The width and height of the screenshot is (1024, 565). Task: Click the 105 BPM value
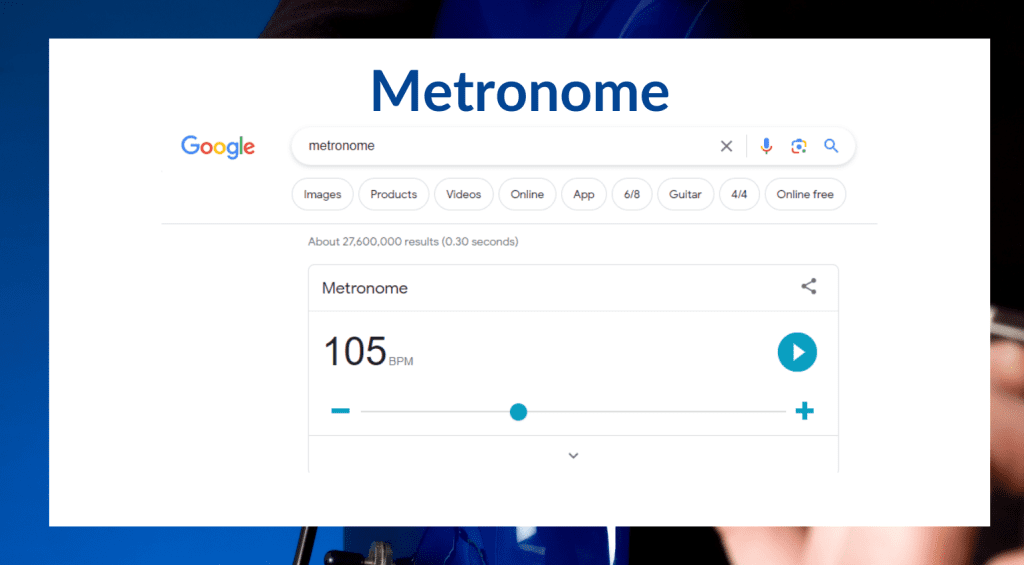[x=356, y=351]
